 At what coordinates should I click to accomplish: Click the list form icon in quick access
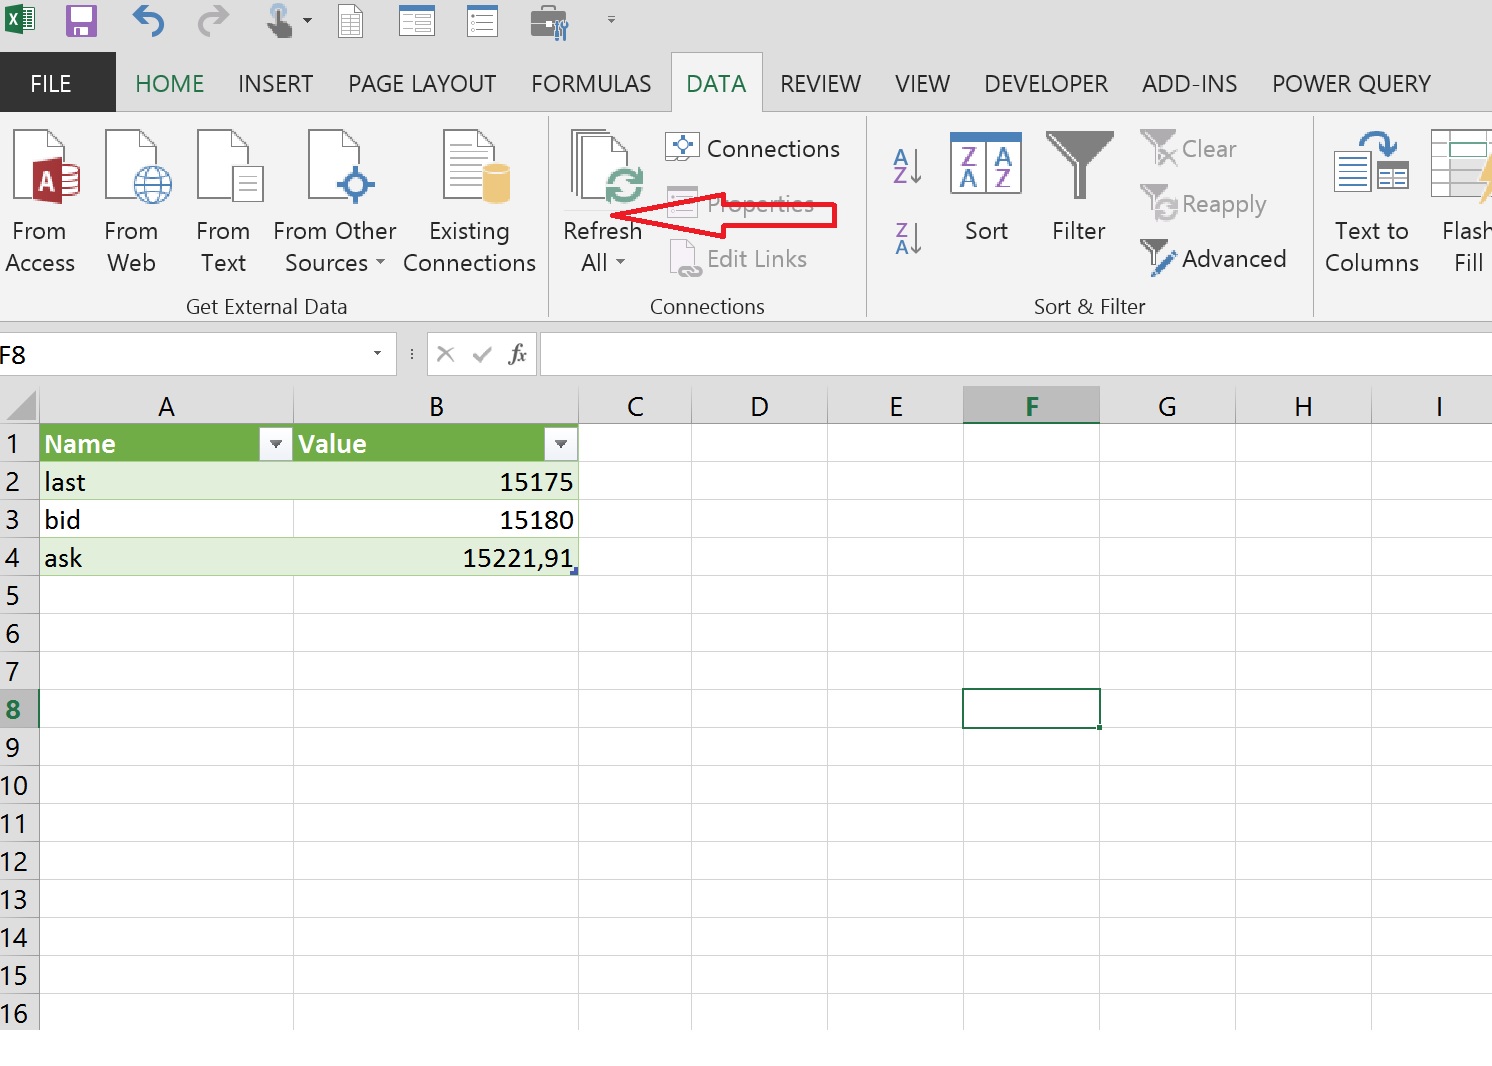pyautogui.click(x=483, y=20)
